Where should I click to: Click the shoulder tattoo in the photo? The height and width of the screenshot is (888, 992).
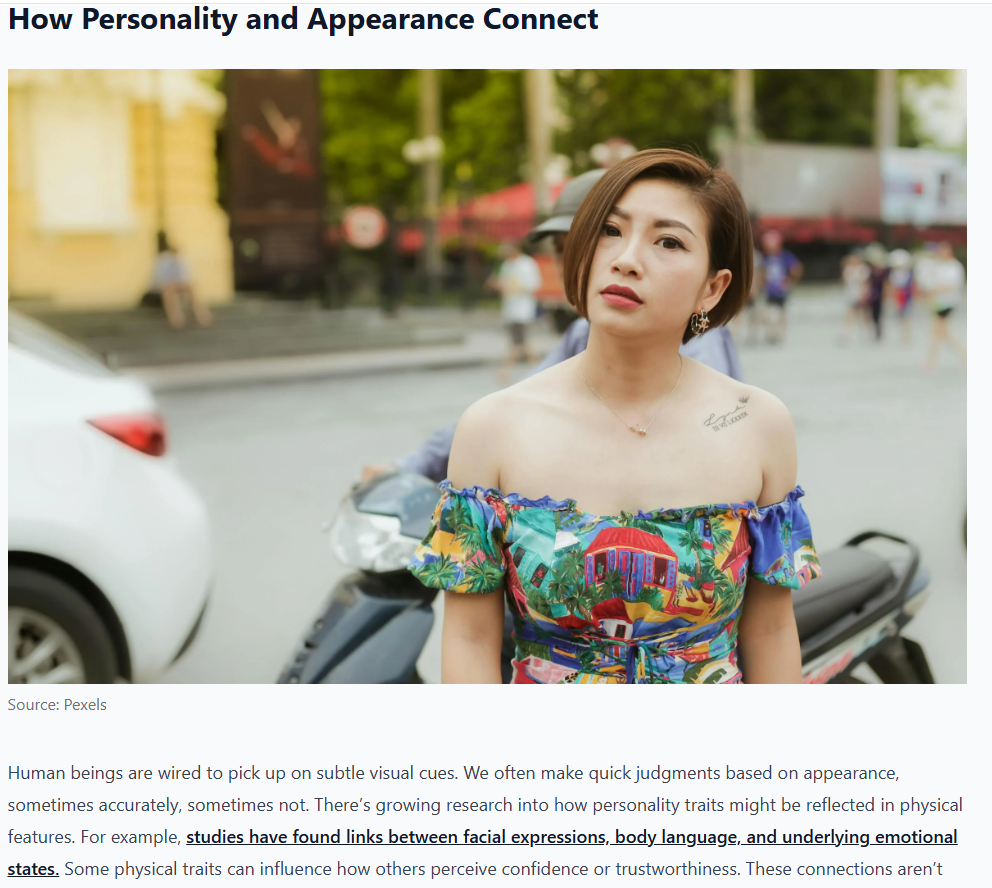728,414
